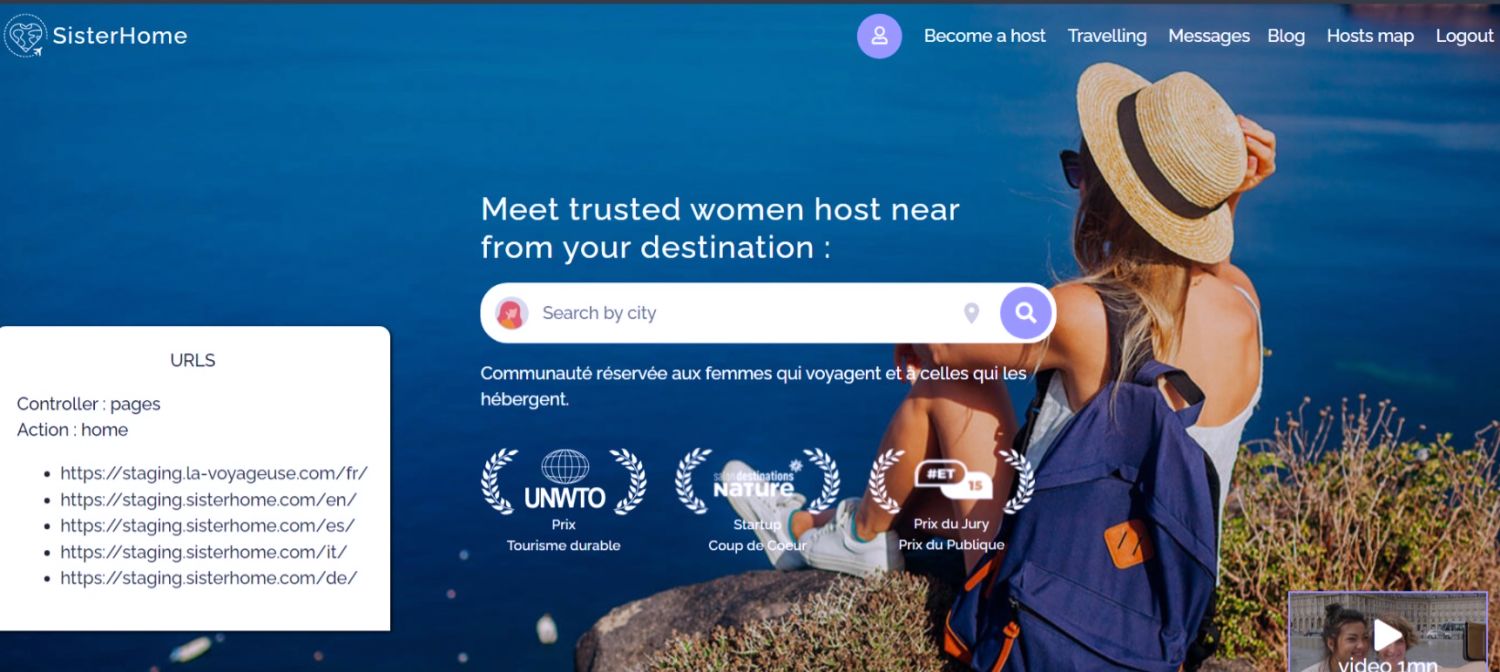Go to Messages in the navigation
This screenshot has height=672, width=1500.
click(x=1209, y=36)
